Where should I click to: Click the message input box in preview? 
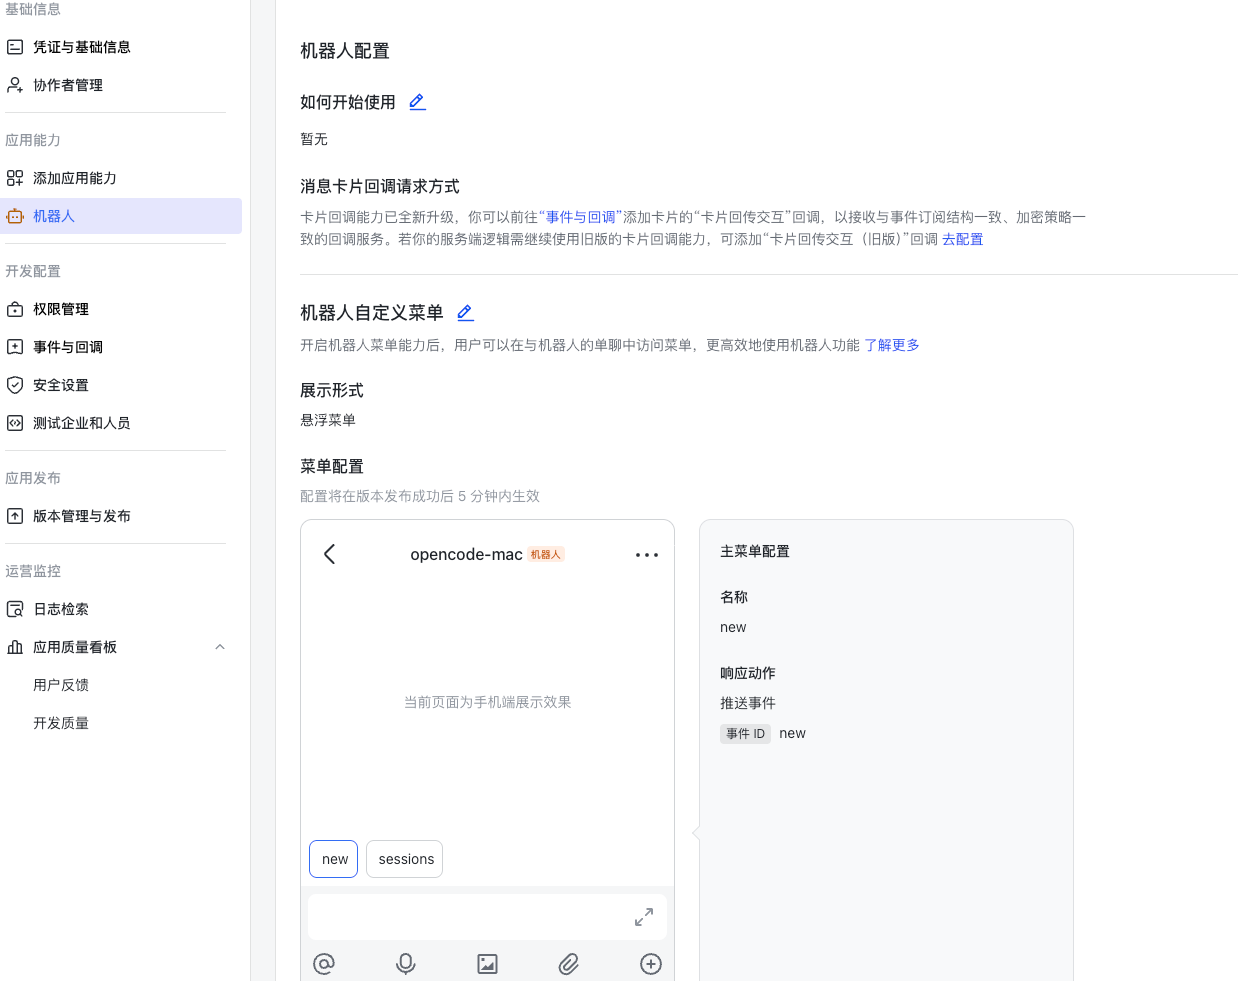(x=487, y=917)
